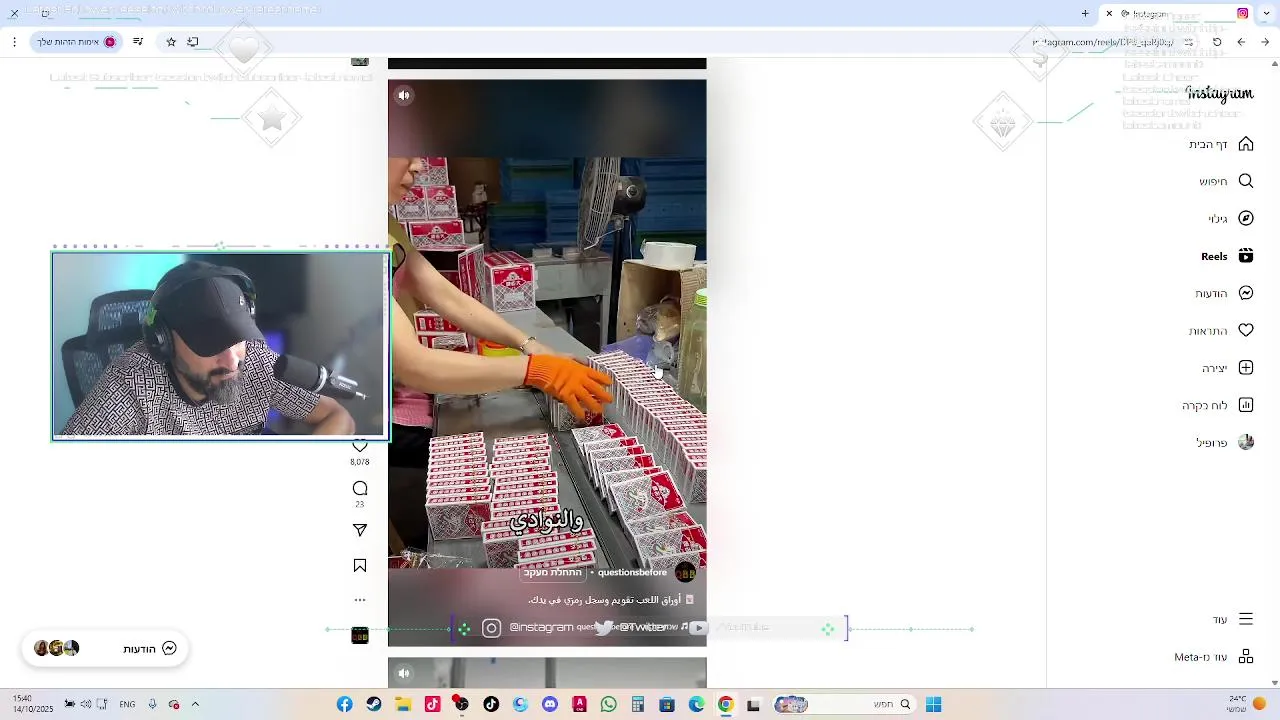
Task: Open Discord from the taskbar
Action: tap(549, 705)
